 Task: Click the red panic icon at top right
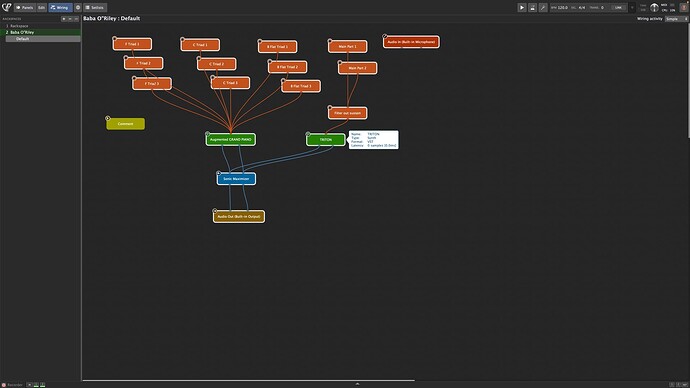coord(683,7)
